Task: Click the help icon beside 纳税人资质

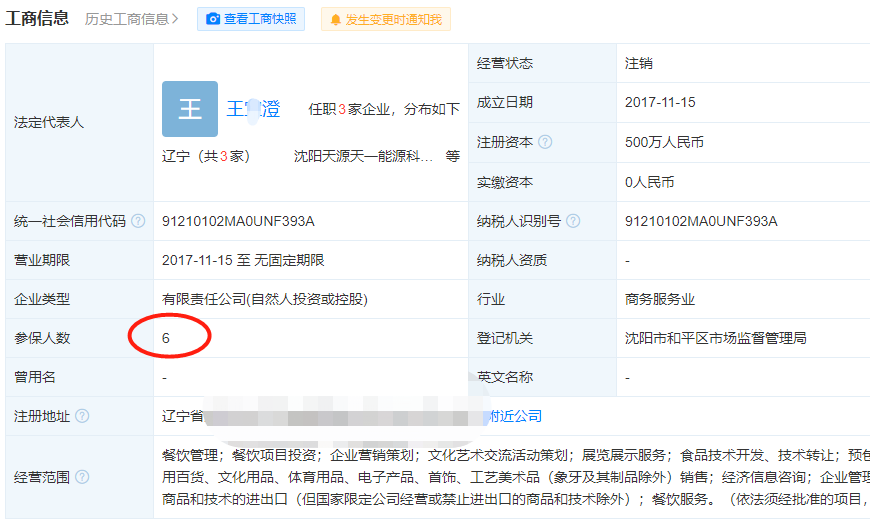Action: 559,260
